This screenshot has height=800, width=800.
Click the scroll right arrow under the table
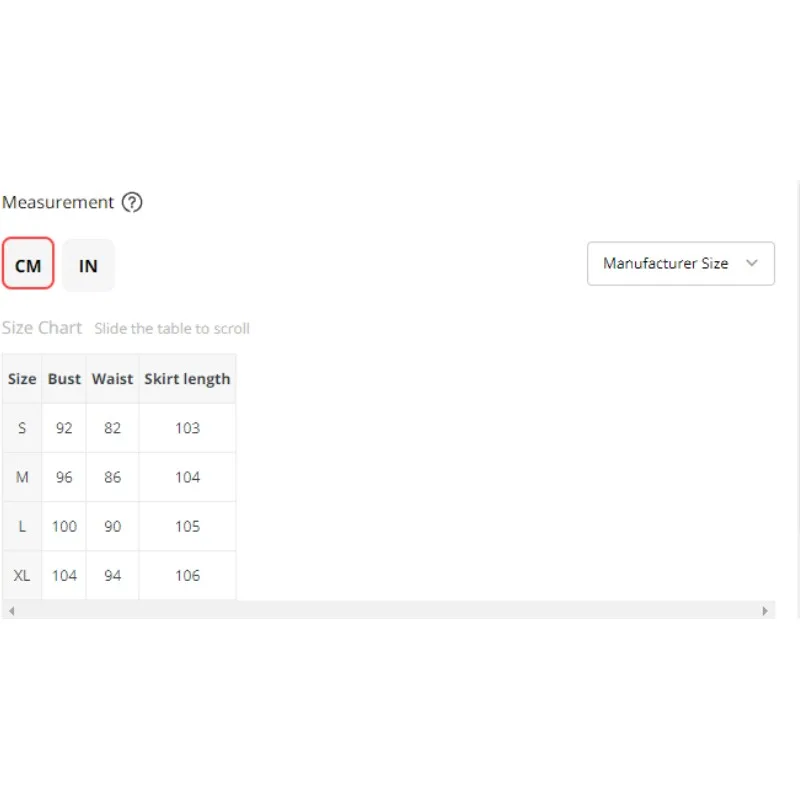pos(766,610)
